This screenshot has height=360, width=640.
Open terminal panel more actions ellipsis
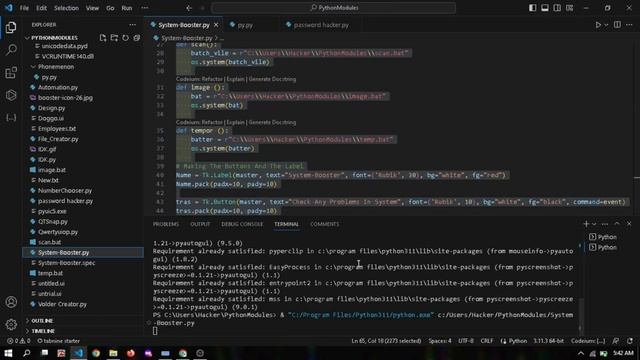tap(605, 224)
